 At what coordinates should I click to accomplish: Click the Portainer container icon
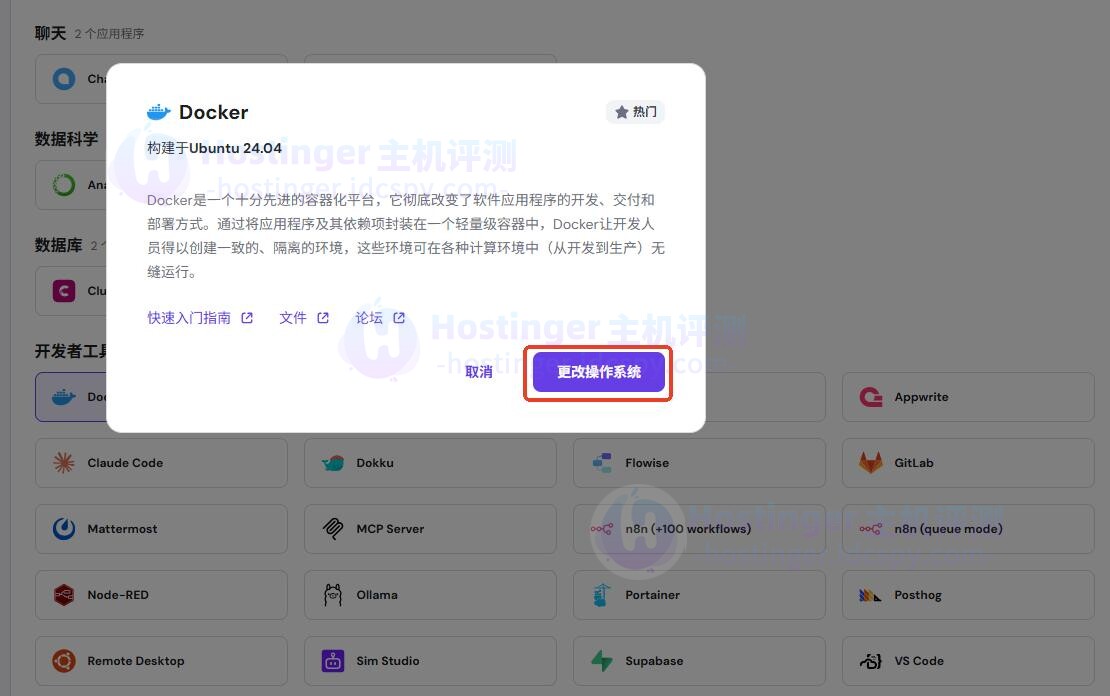(x=602, y=594)
